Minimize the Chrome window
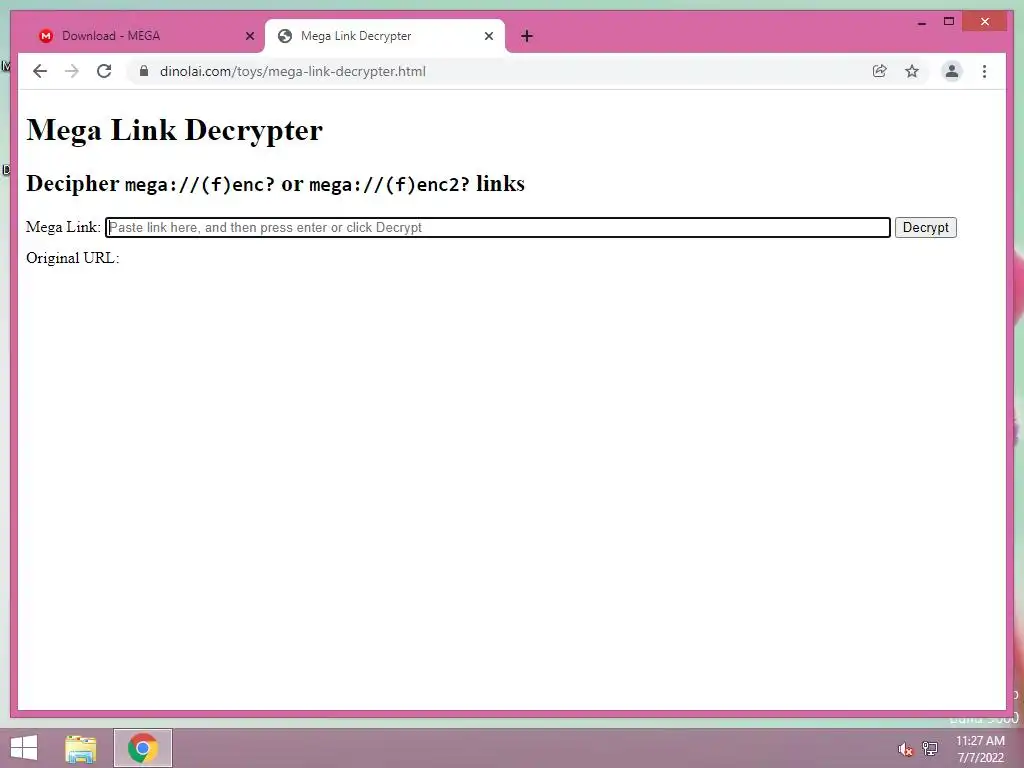 click(x=921, y=23)
